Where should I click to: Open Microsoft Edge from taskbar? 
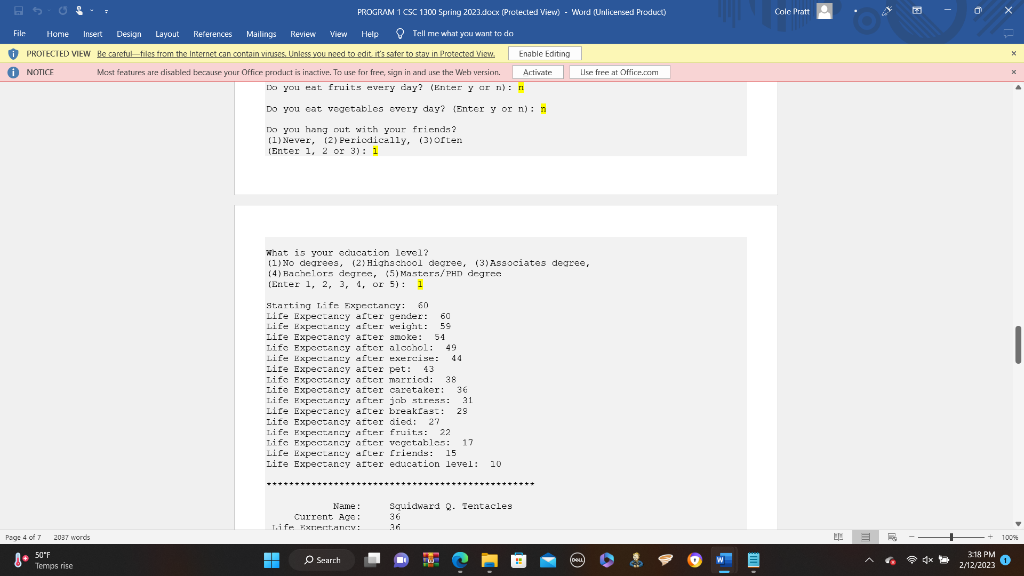pyautogui.click(x=460, y=560)
